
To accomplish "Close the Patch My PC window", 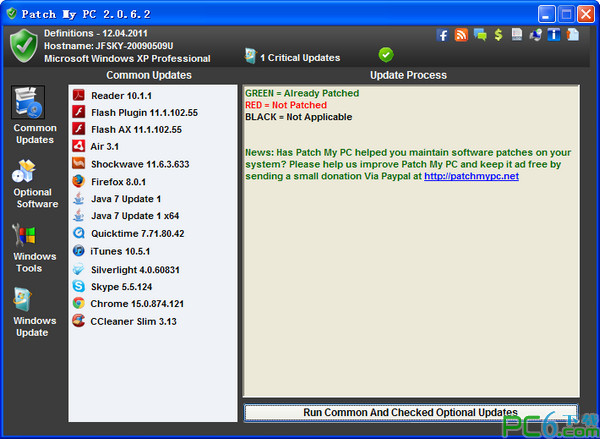I will (586, 15).
